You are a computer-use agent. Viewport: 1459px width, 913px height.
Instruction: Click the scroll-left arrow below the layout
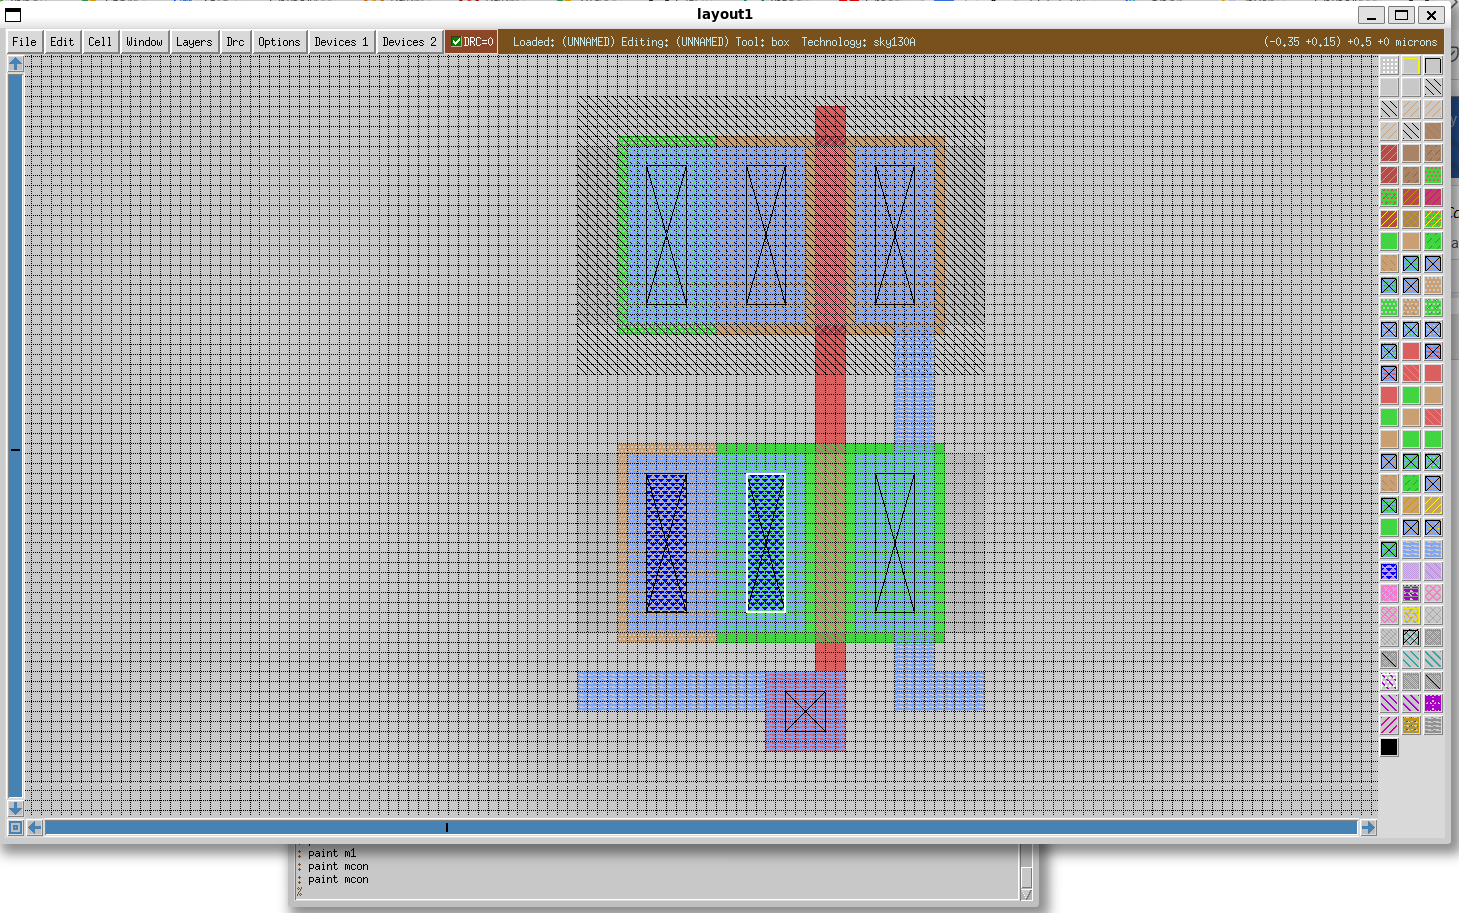point(35,827)
